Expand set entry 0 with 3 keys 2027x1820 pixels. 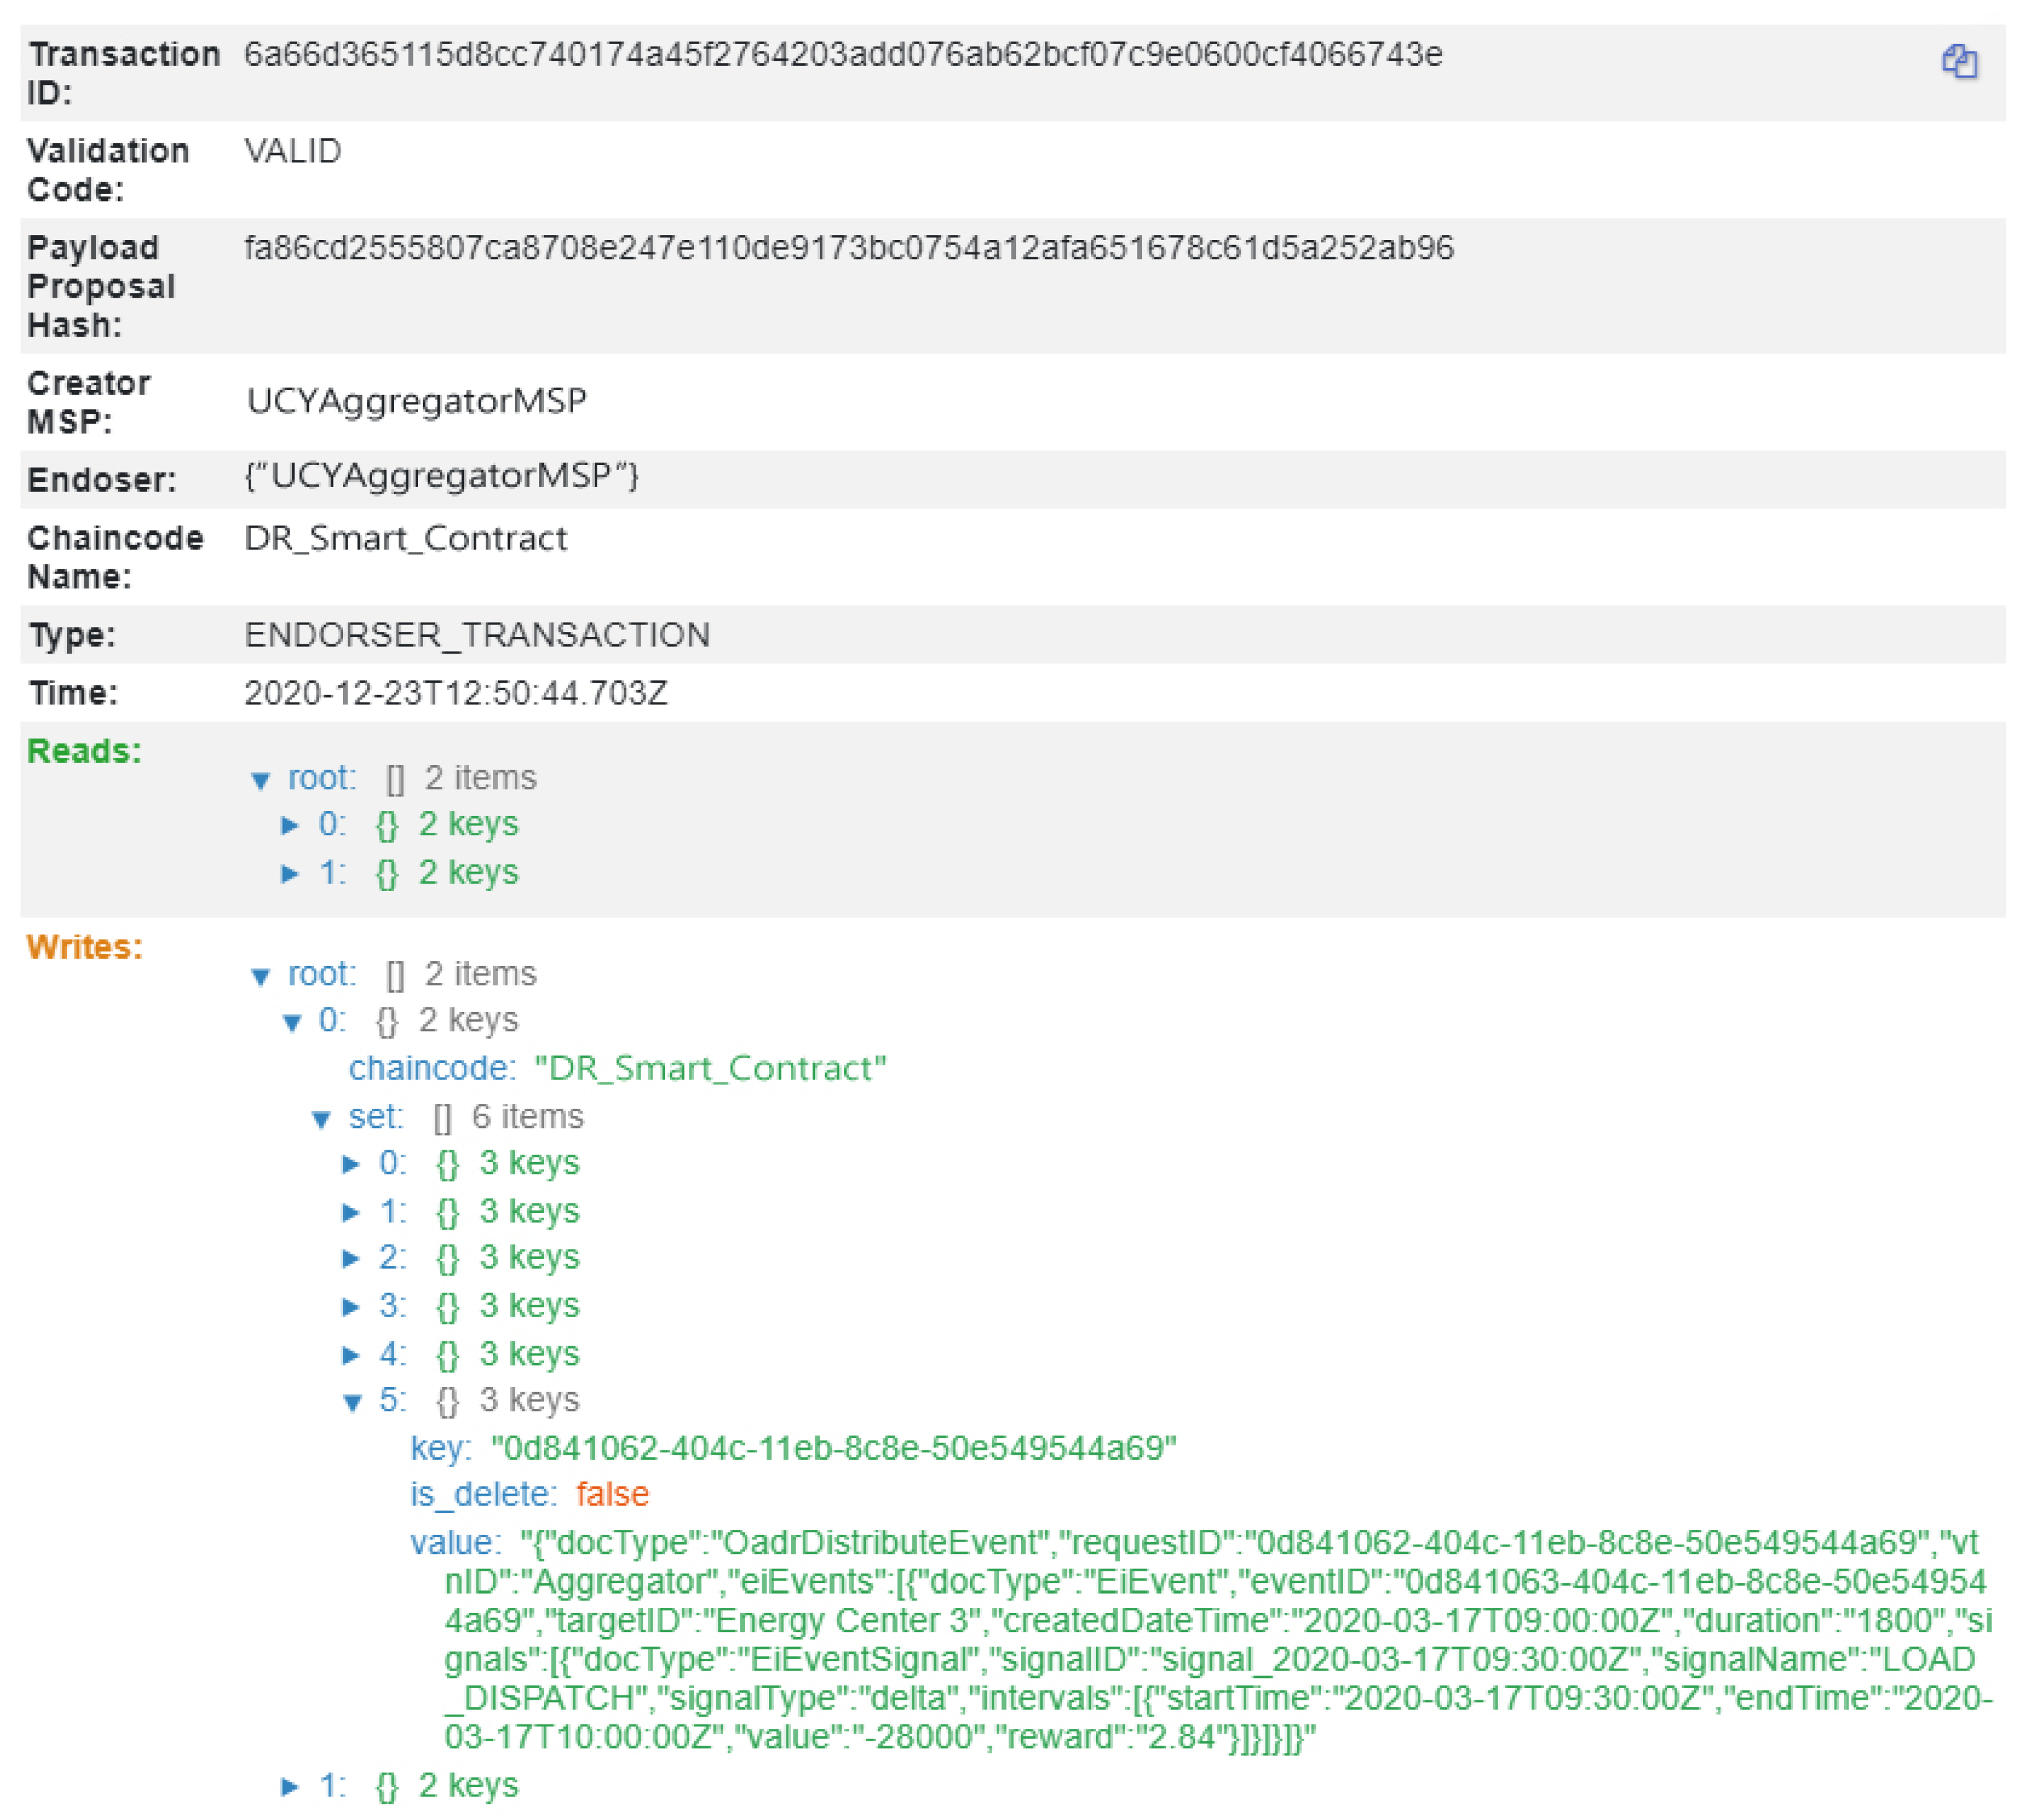point(351,1164)
